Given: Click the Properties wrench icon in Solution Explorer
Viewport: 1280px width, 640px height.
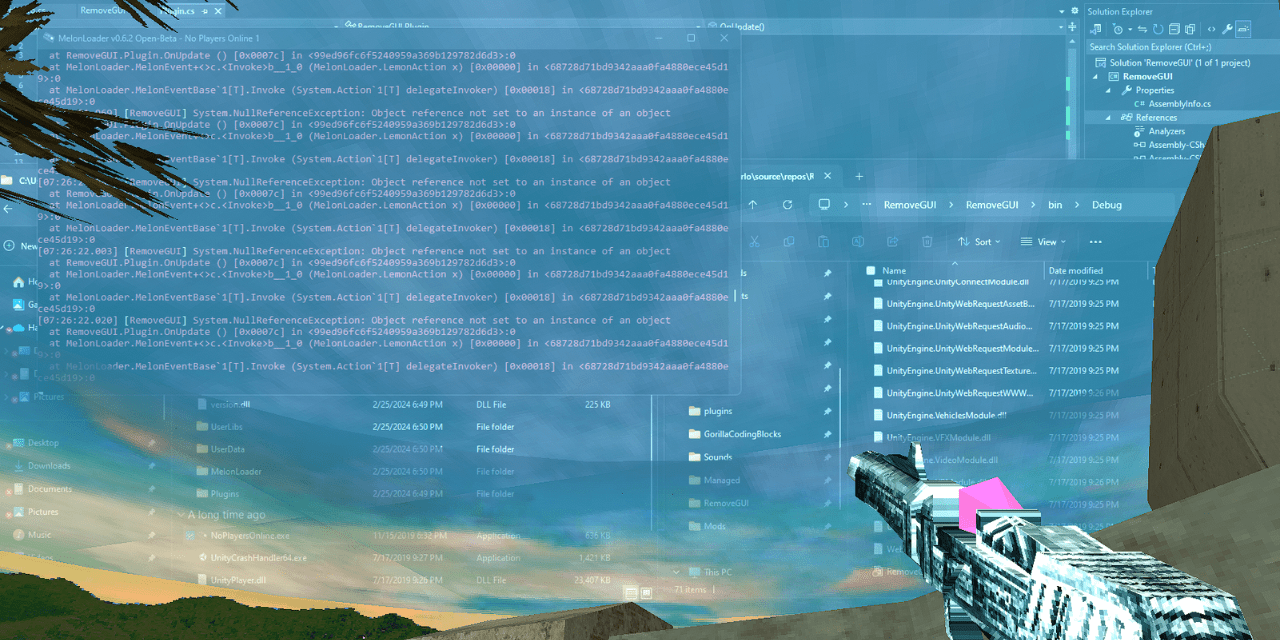Looking at the screenshot, I should click(x=1227, y=29).
